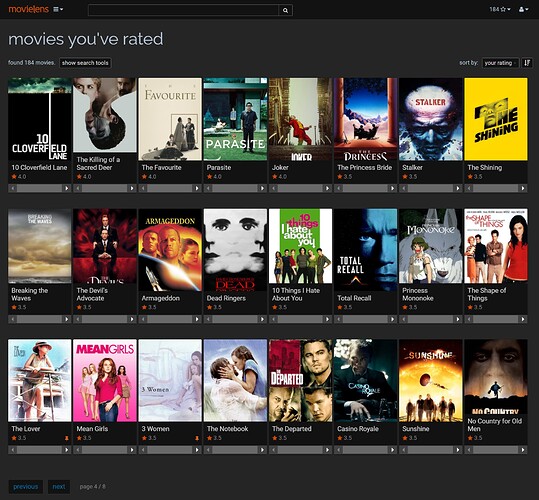The image size is (539, 500).
Task: Open 'The Shape of Things' title link
Action: coord(487,294)
